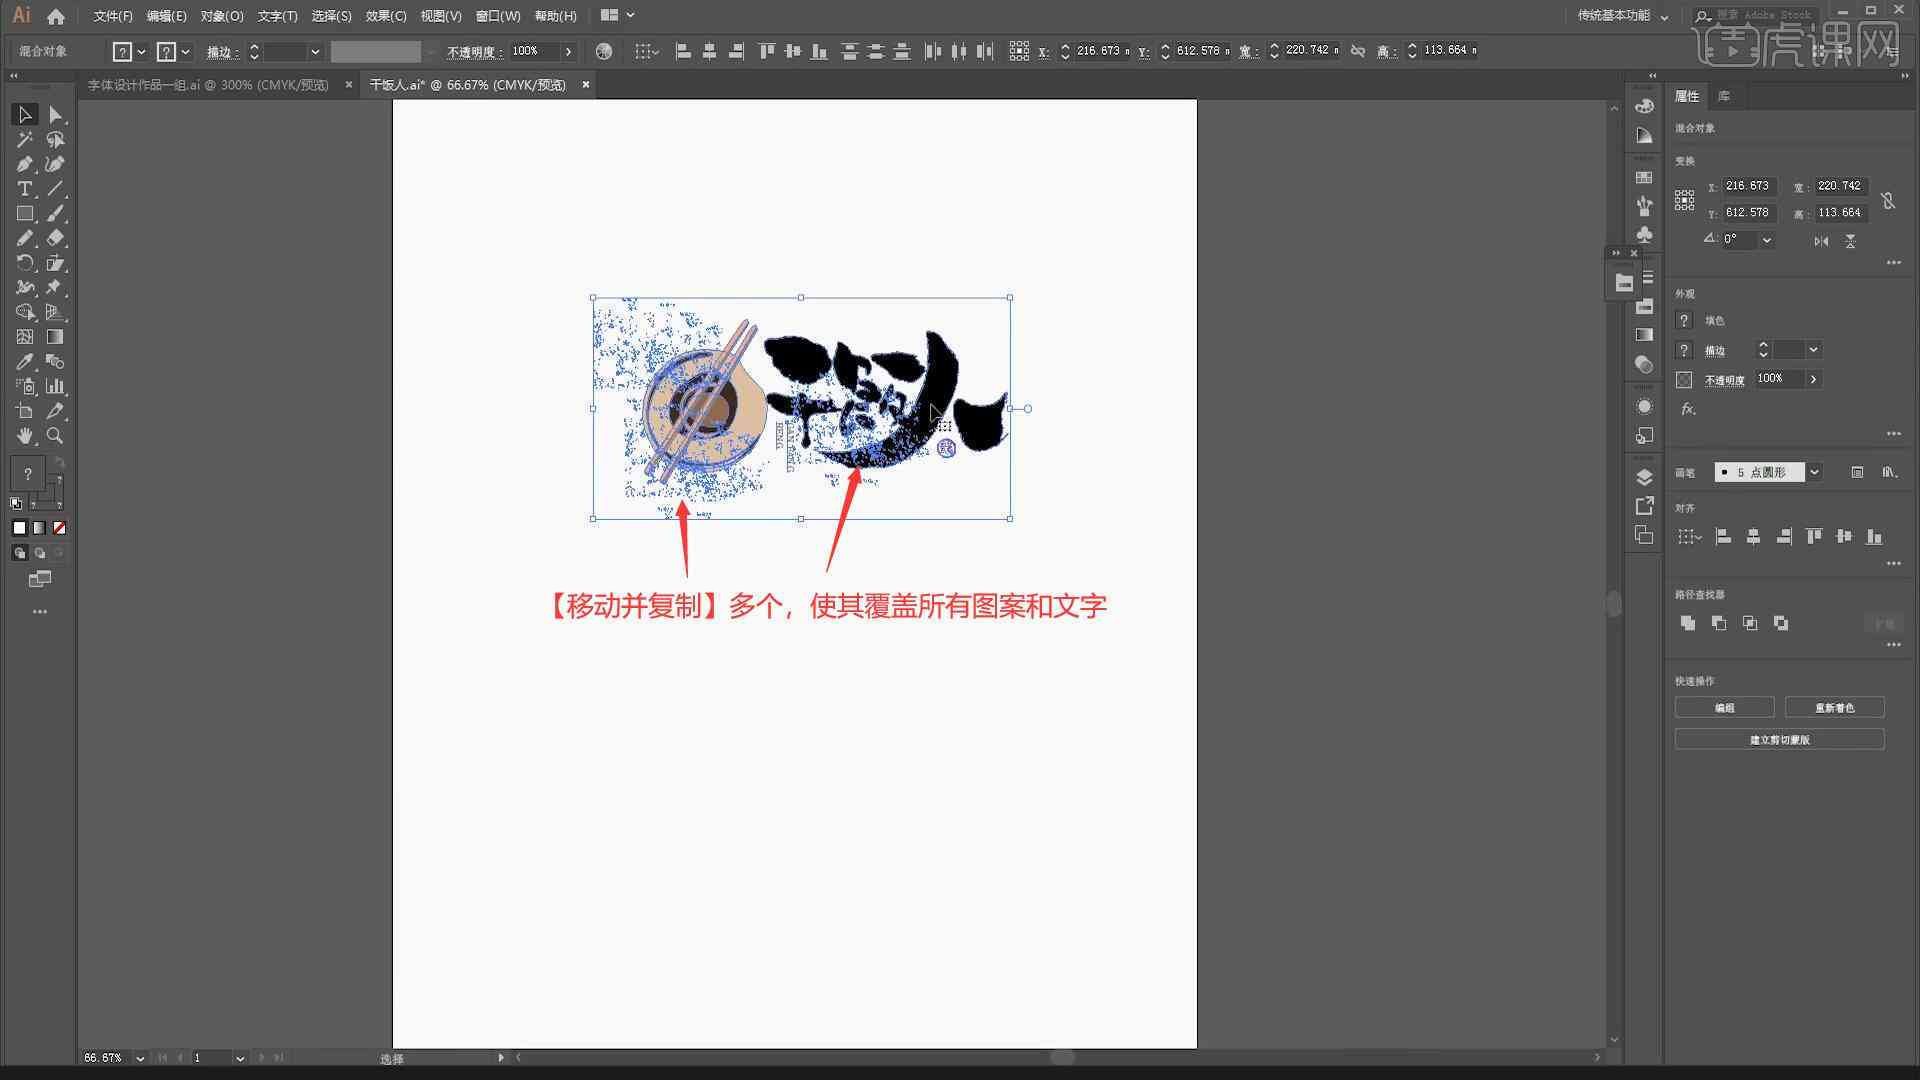Enable the transparency checkbox in Appearance
Image resolution: width=1920 pixels, height=1080 pixels.
pyautogui.click(x=1684, y=378)
